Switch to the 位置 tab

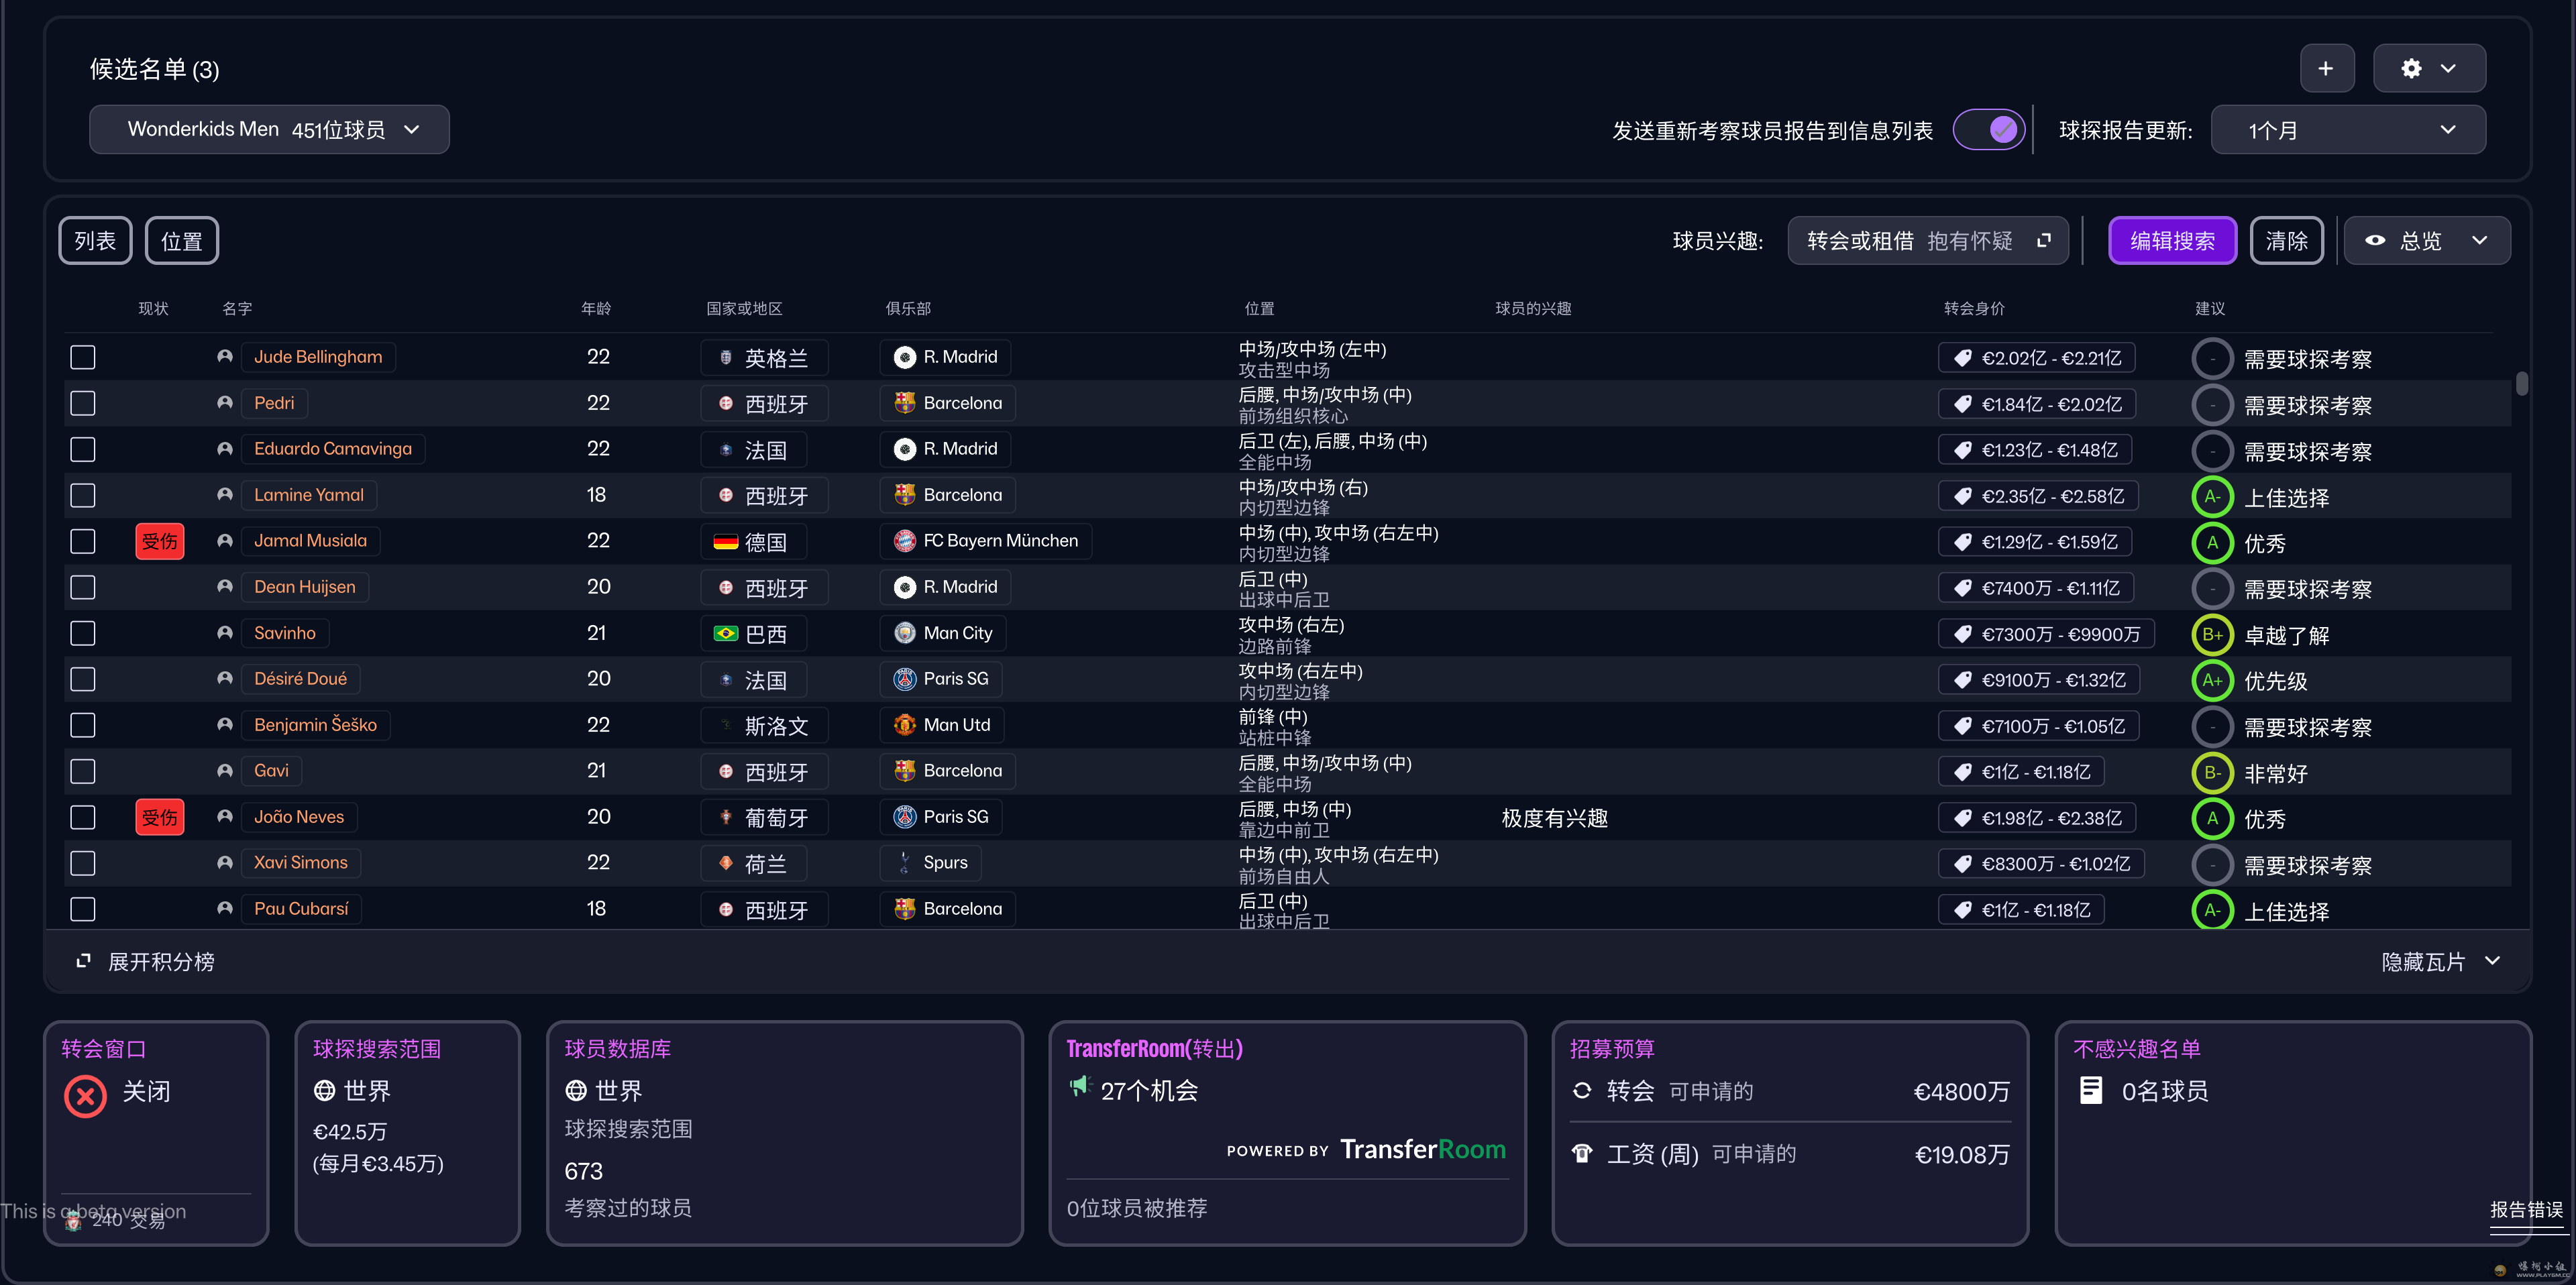182,241
